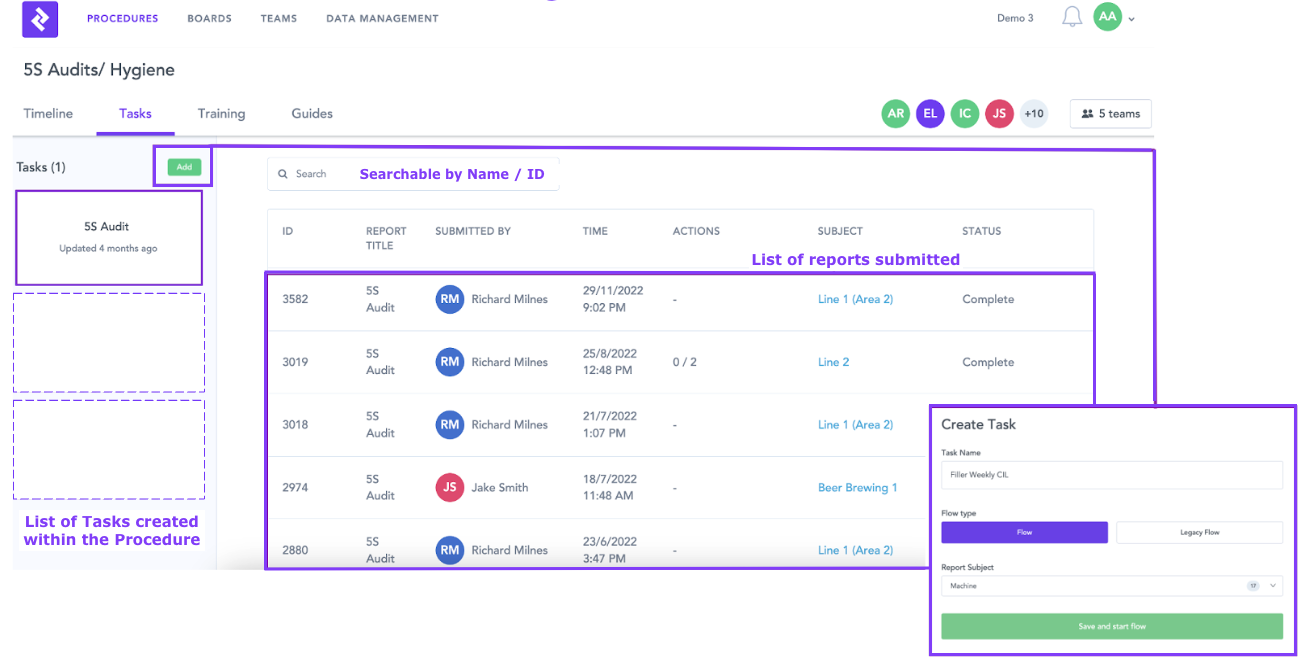Open the AA profile avatar
Image resolution: width=1306 pixels, height=665 pixels.
pyautogui.click(x=1107, y=17)
